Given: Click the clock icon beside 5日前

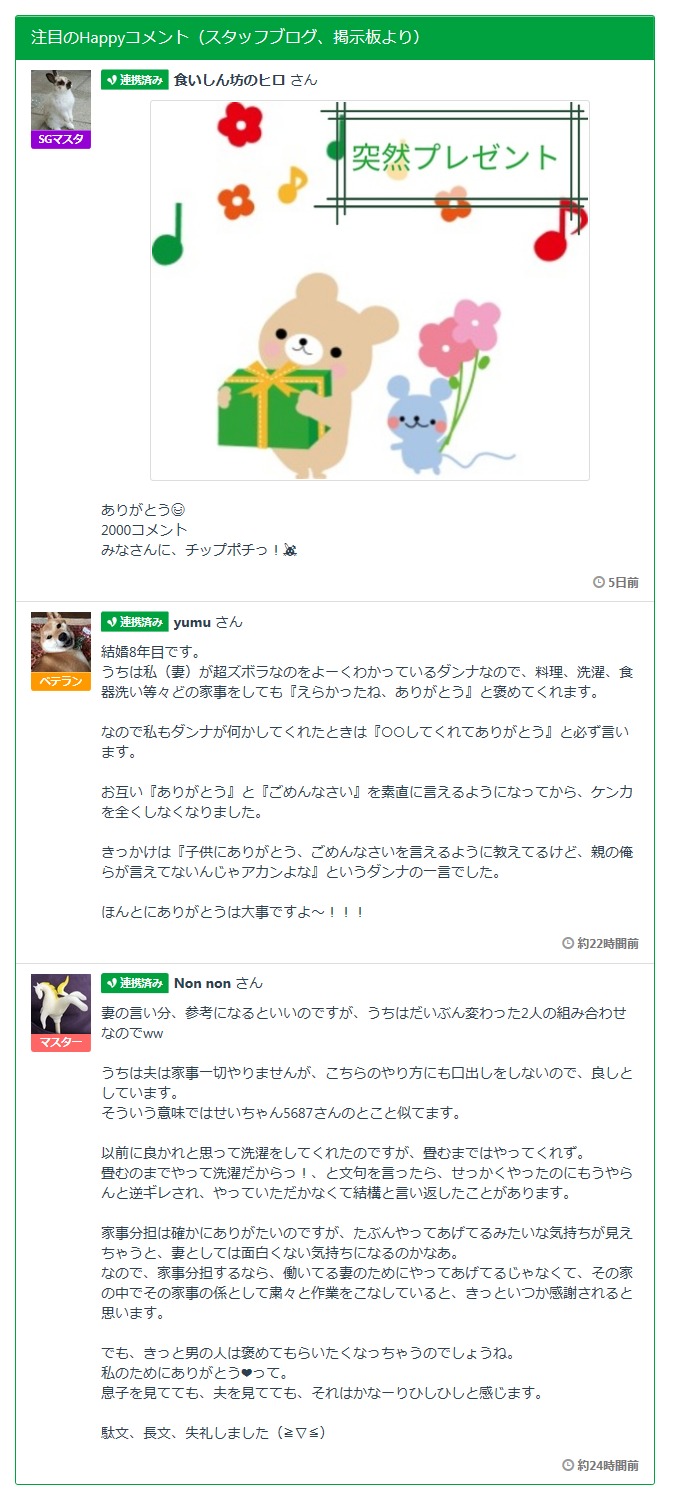Looking at the screenshot, I should point(599,582).
